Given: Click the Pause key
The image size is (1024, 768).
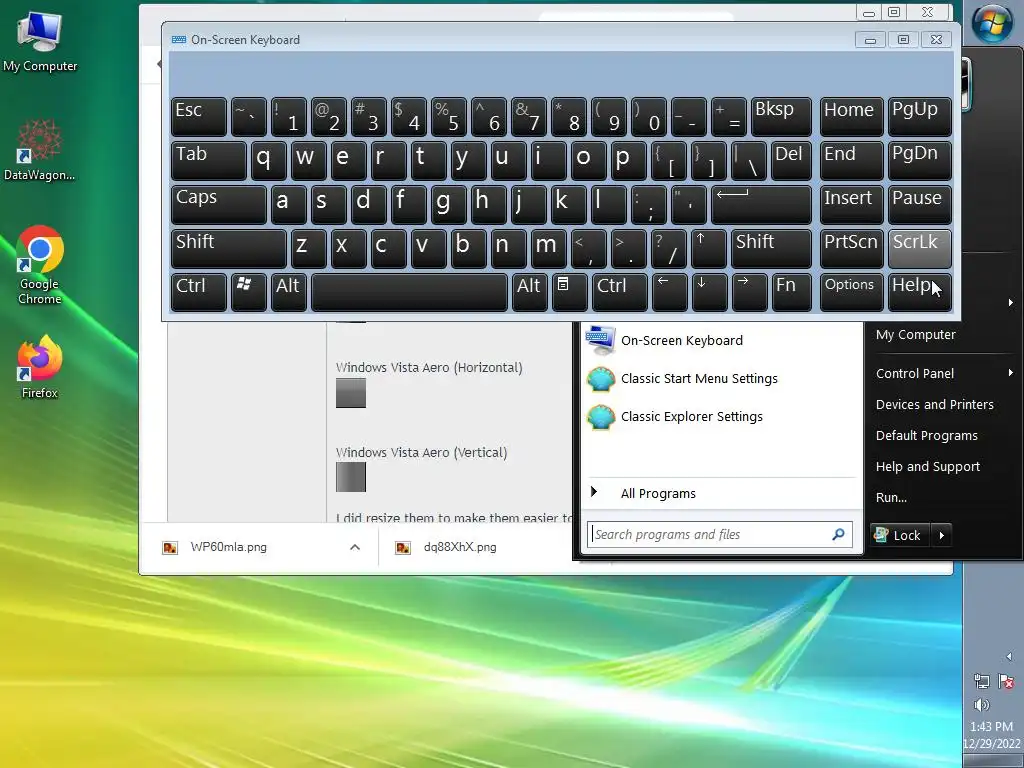Looking at the screenshot, I should coord(920,204).
